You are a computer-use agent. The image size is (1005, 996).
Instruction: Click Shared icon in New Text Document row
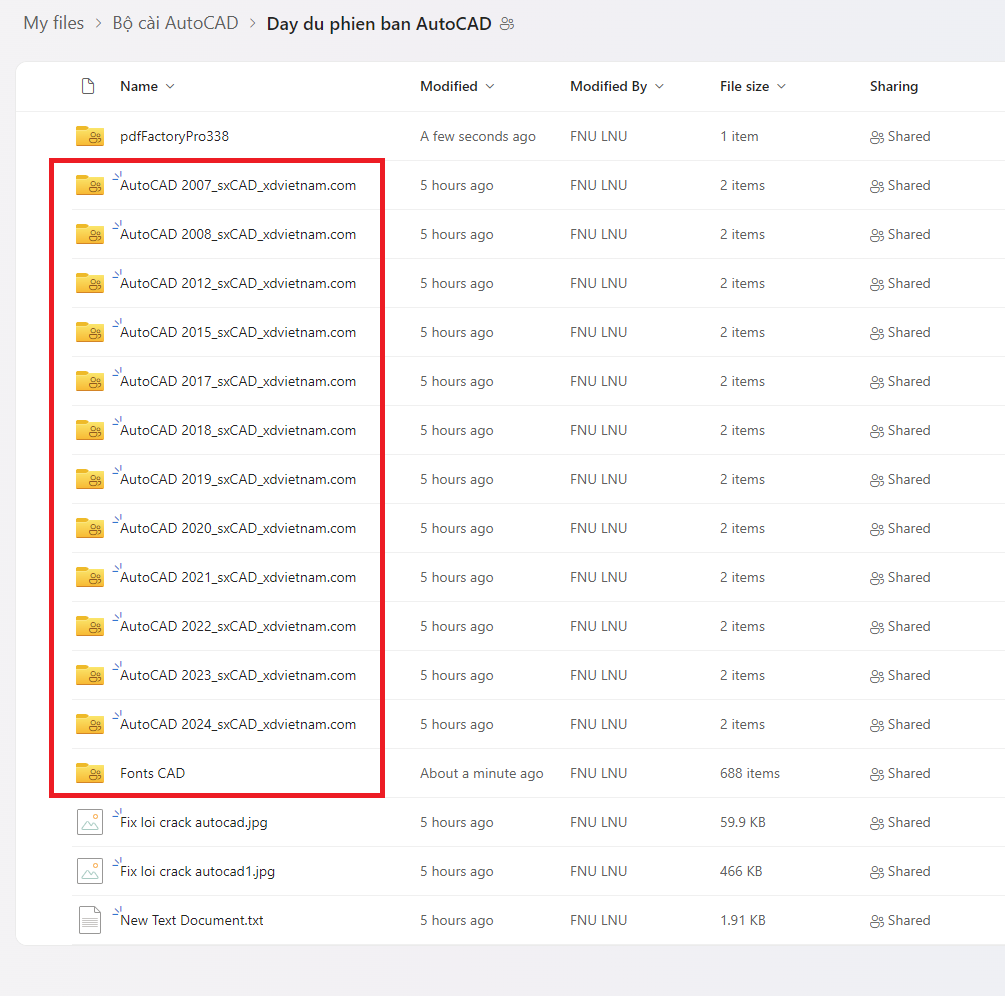[x=876, y=921]
